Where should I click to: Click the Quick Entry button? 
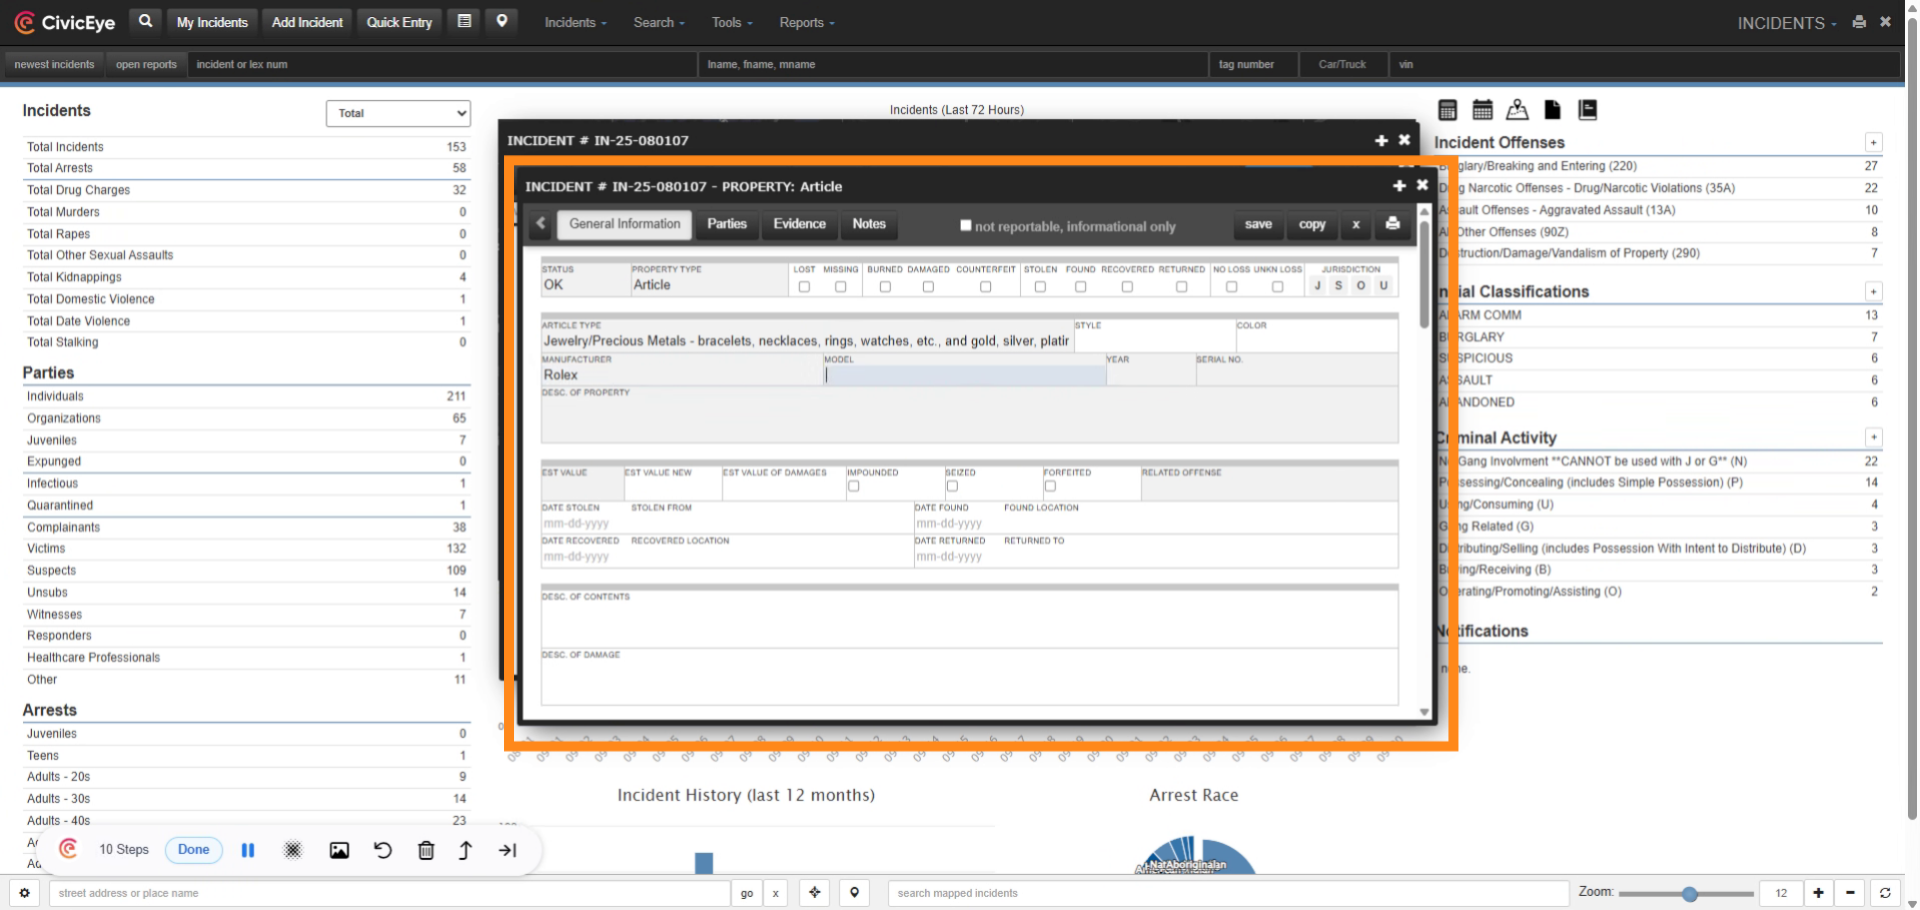tap(399, 22)
